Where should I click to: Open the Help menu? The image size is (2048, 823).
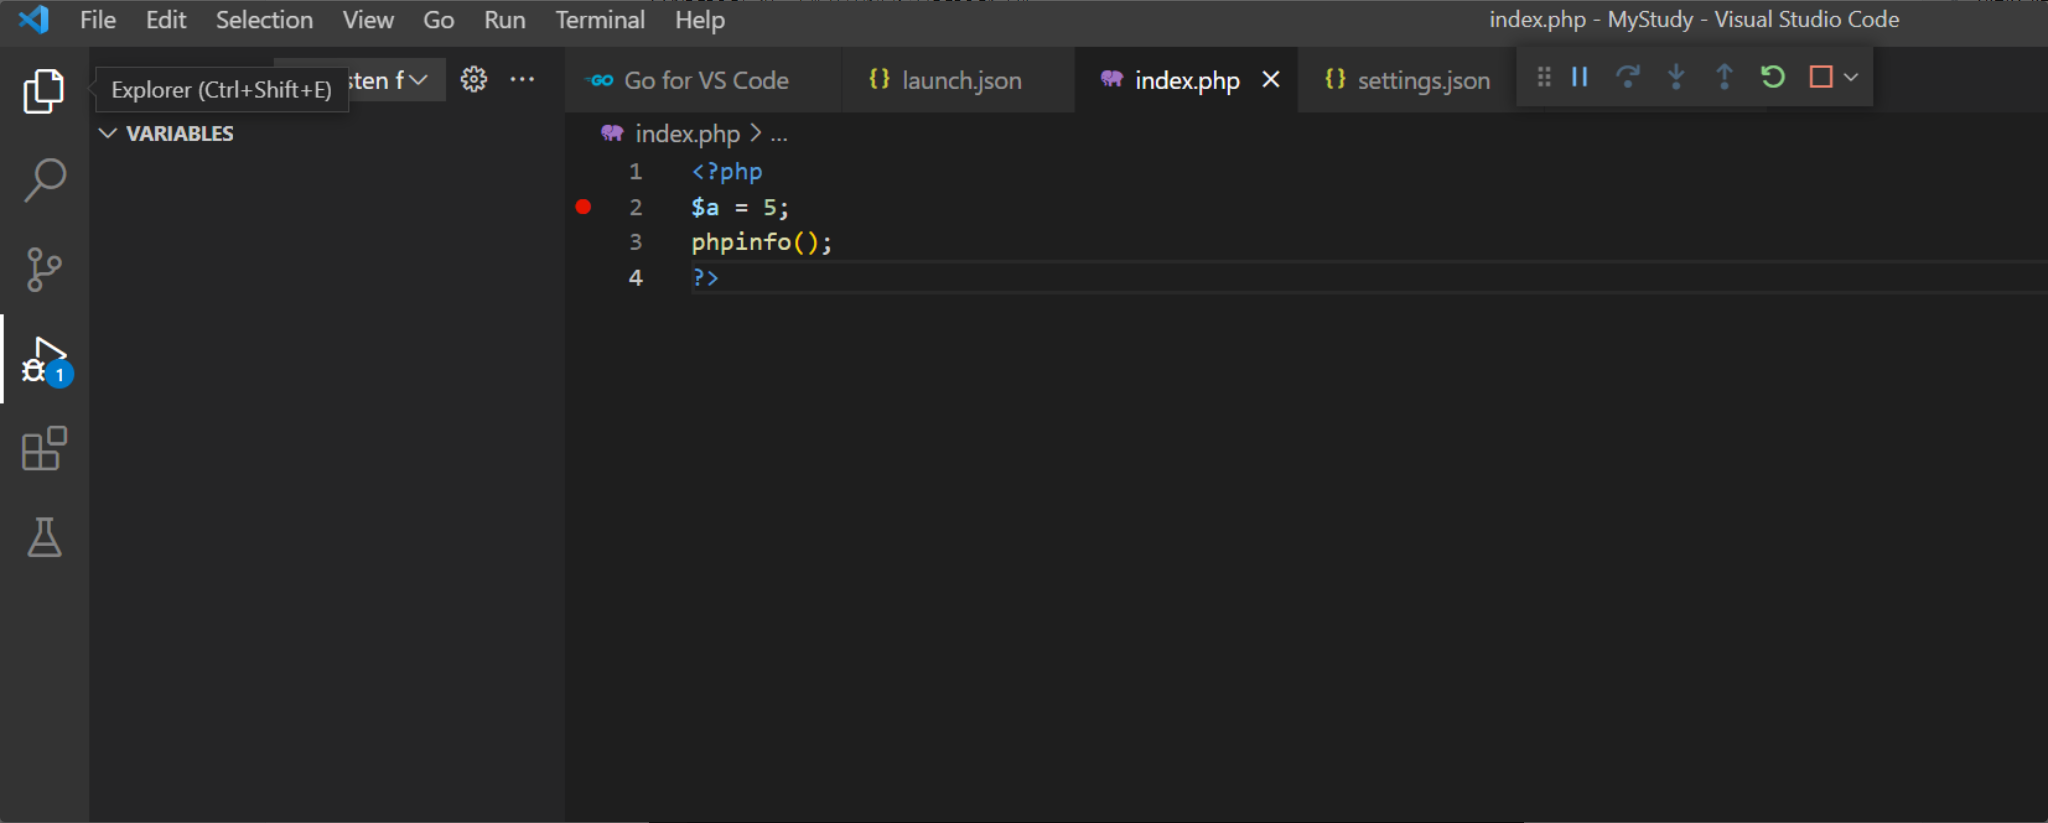tap(700, 20)
